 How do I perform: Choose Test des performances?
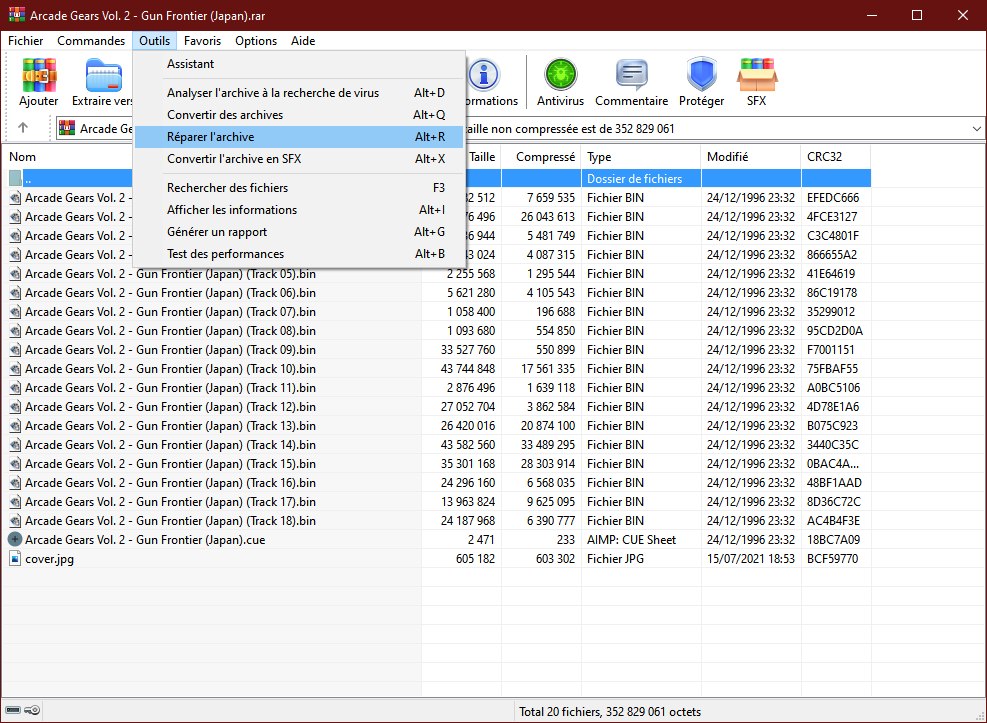click(299, 254)
